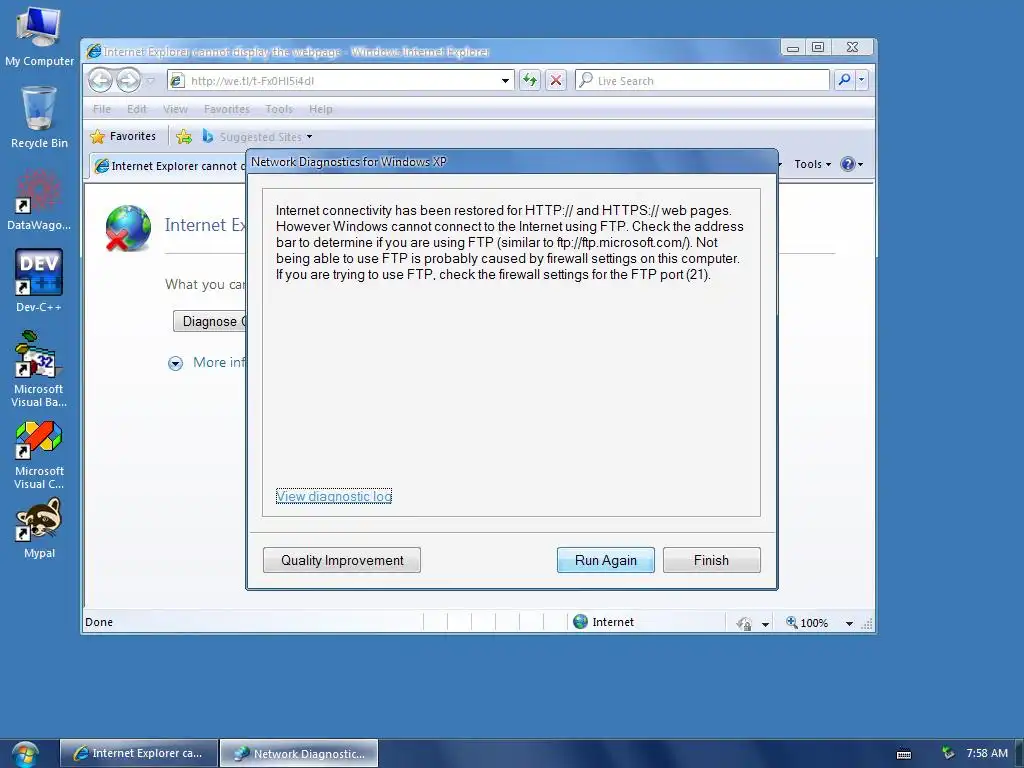1024x768 pixels.
Task: Click the Help question mark icon
Action: (848, 164)
